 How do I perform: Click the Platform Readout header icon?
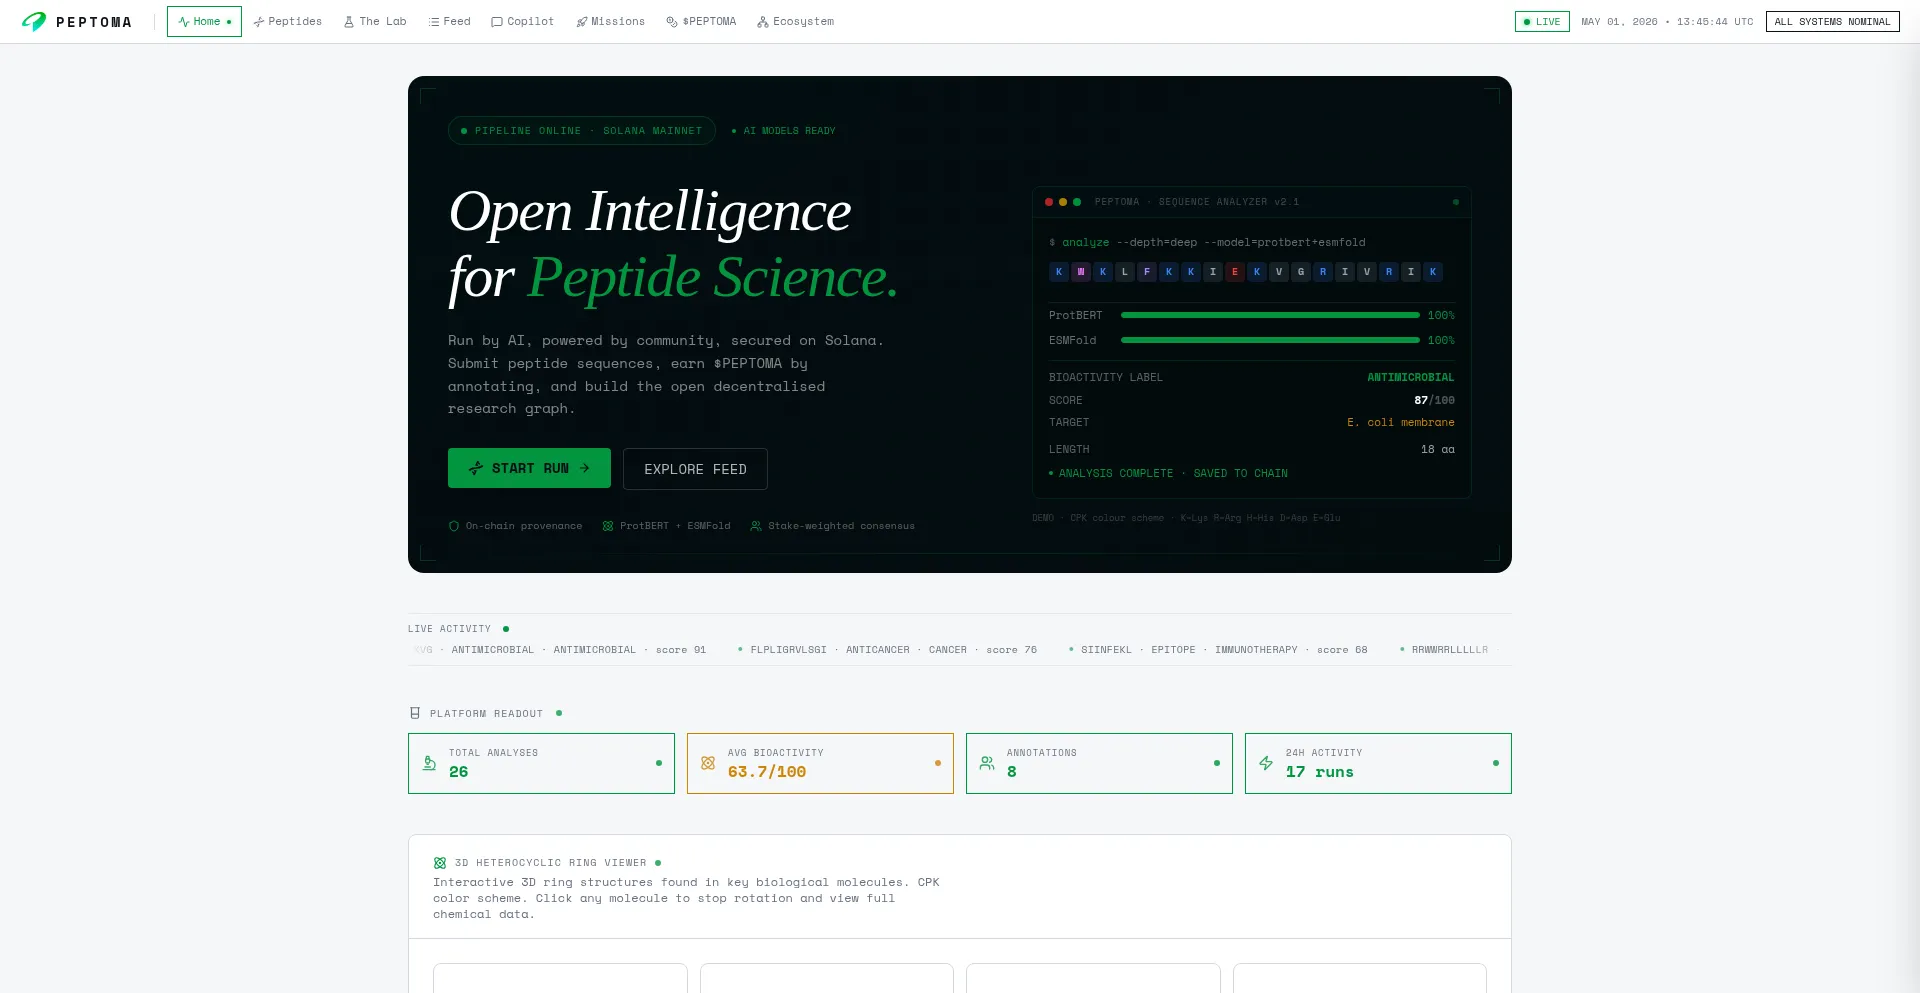pos(415,713)
